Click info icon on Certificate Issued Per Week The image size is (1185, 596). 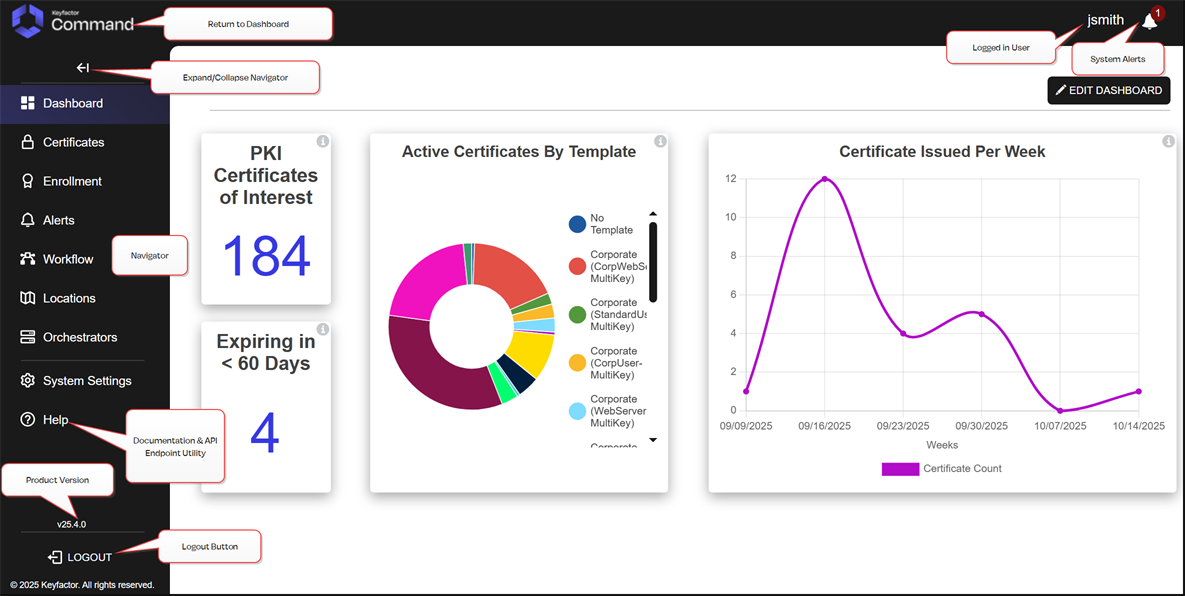click(1168, 141)
